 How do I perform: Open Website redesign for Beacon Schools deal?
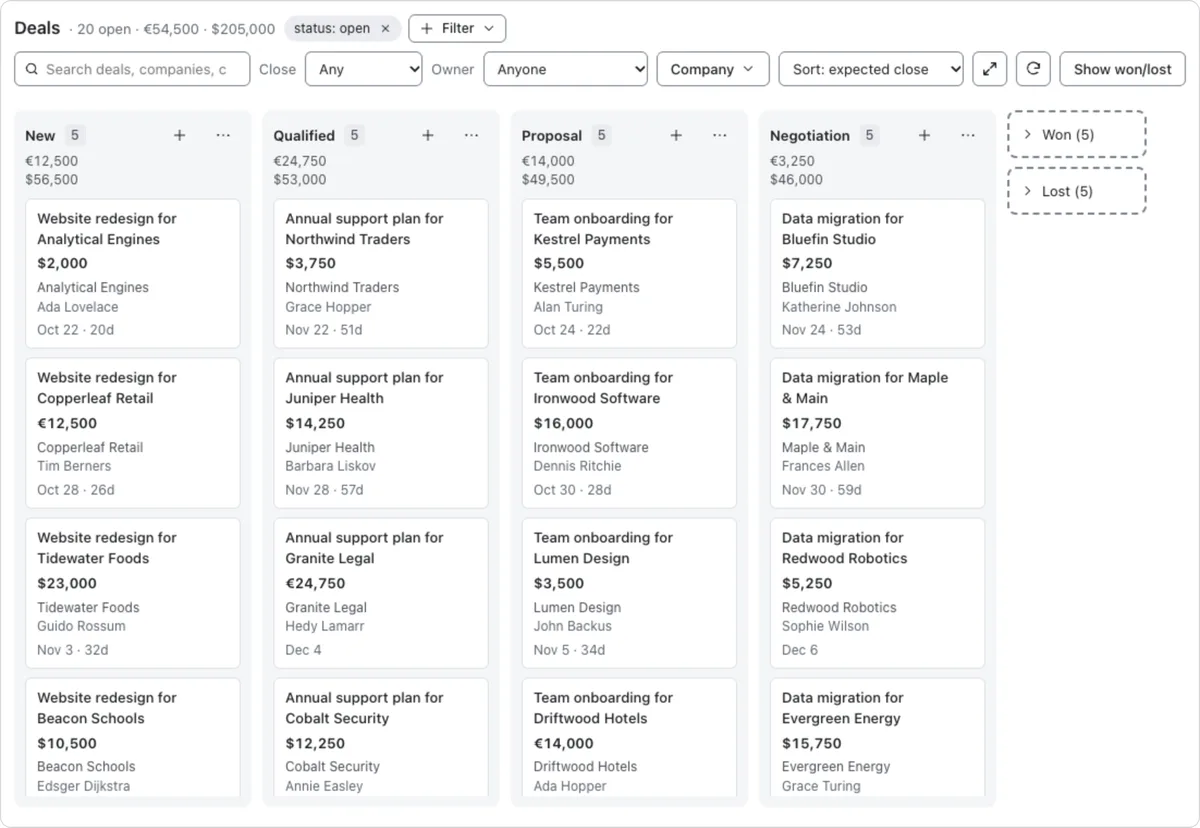click(133, 738)
